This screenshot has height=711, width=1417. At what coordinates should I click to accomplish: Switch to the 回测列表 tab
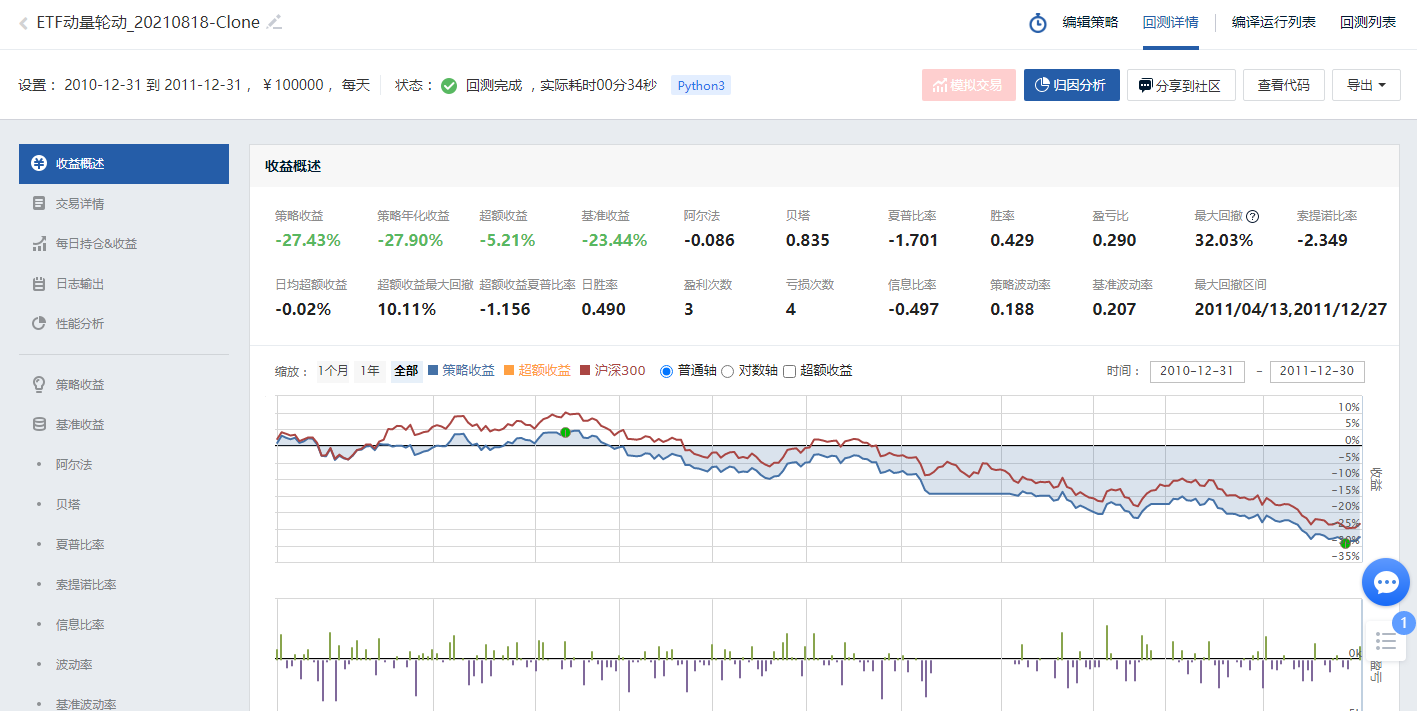pyautogui.click(x=1368, y=22)
